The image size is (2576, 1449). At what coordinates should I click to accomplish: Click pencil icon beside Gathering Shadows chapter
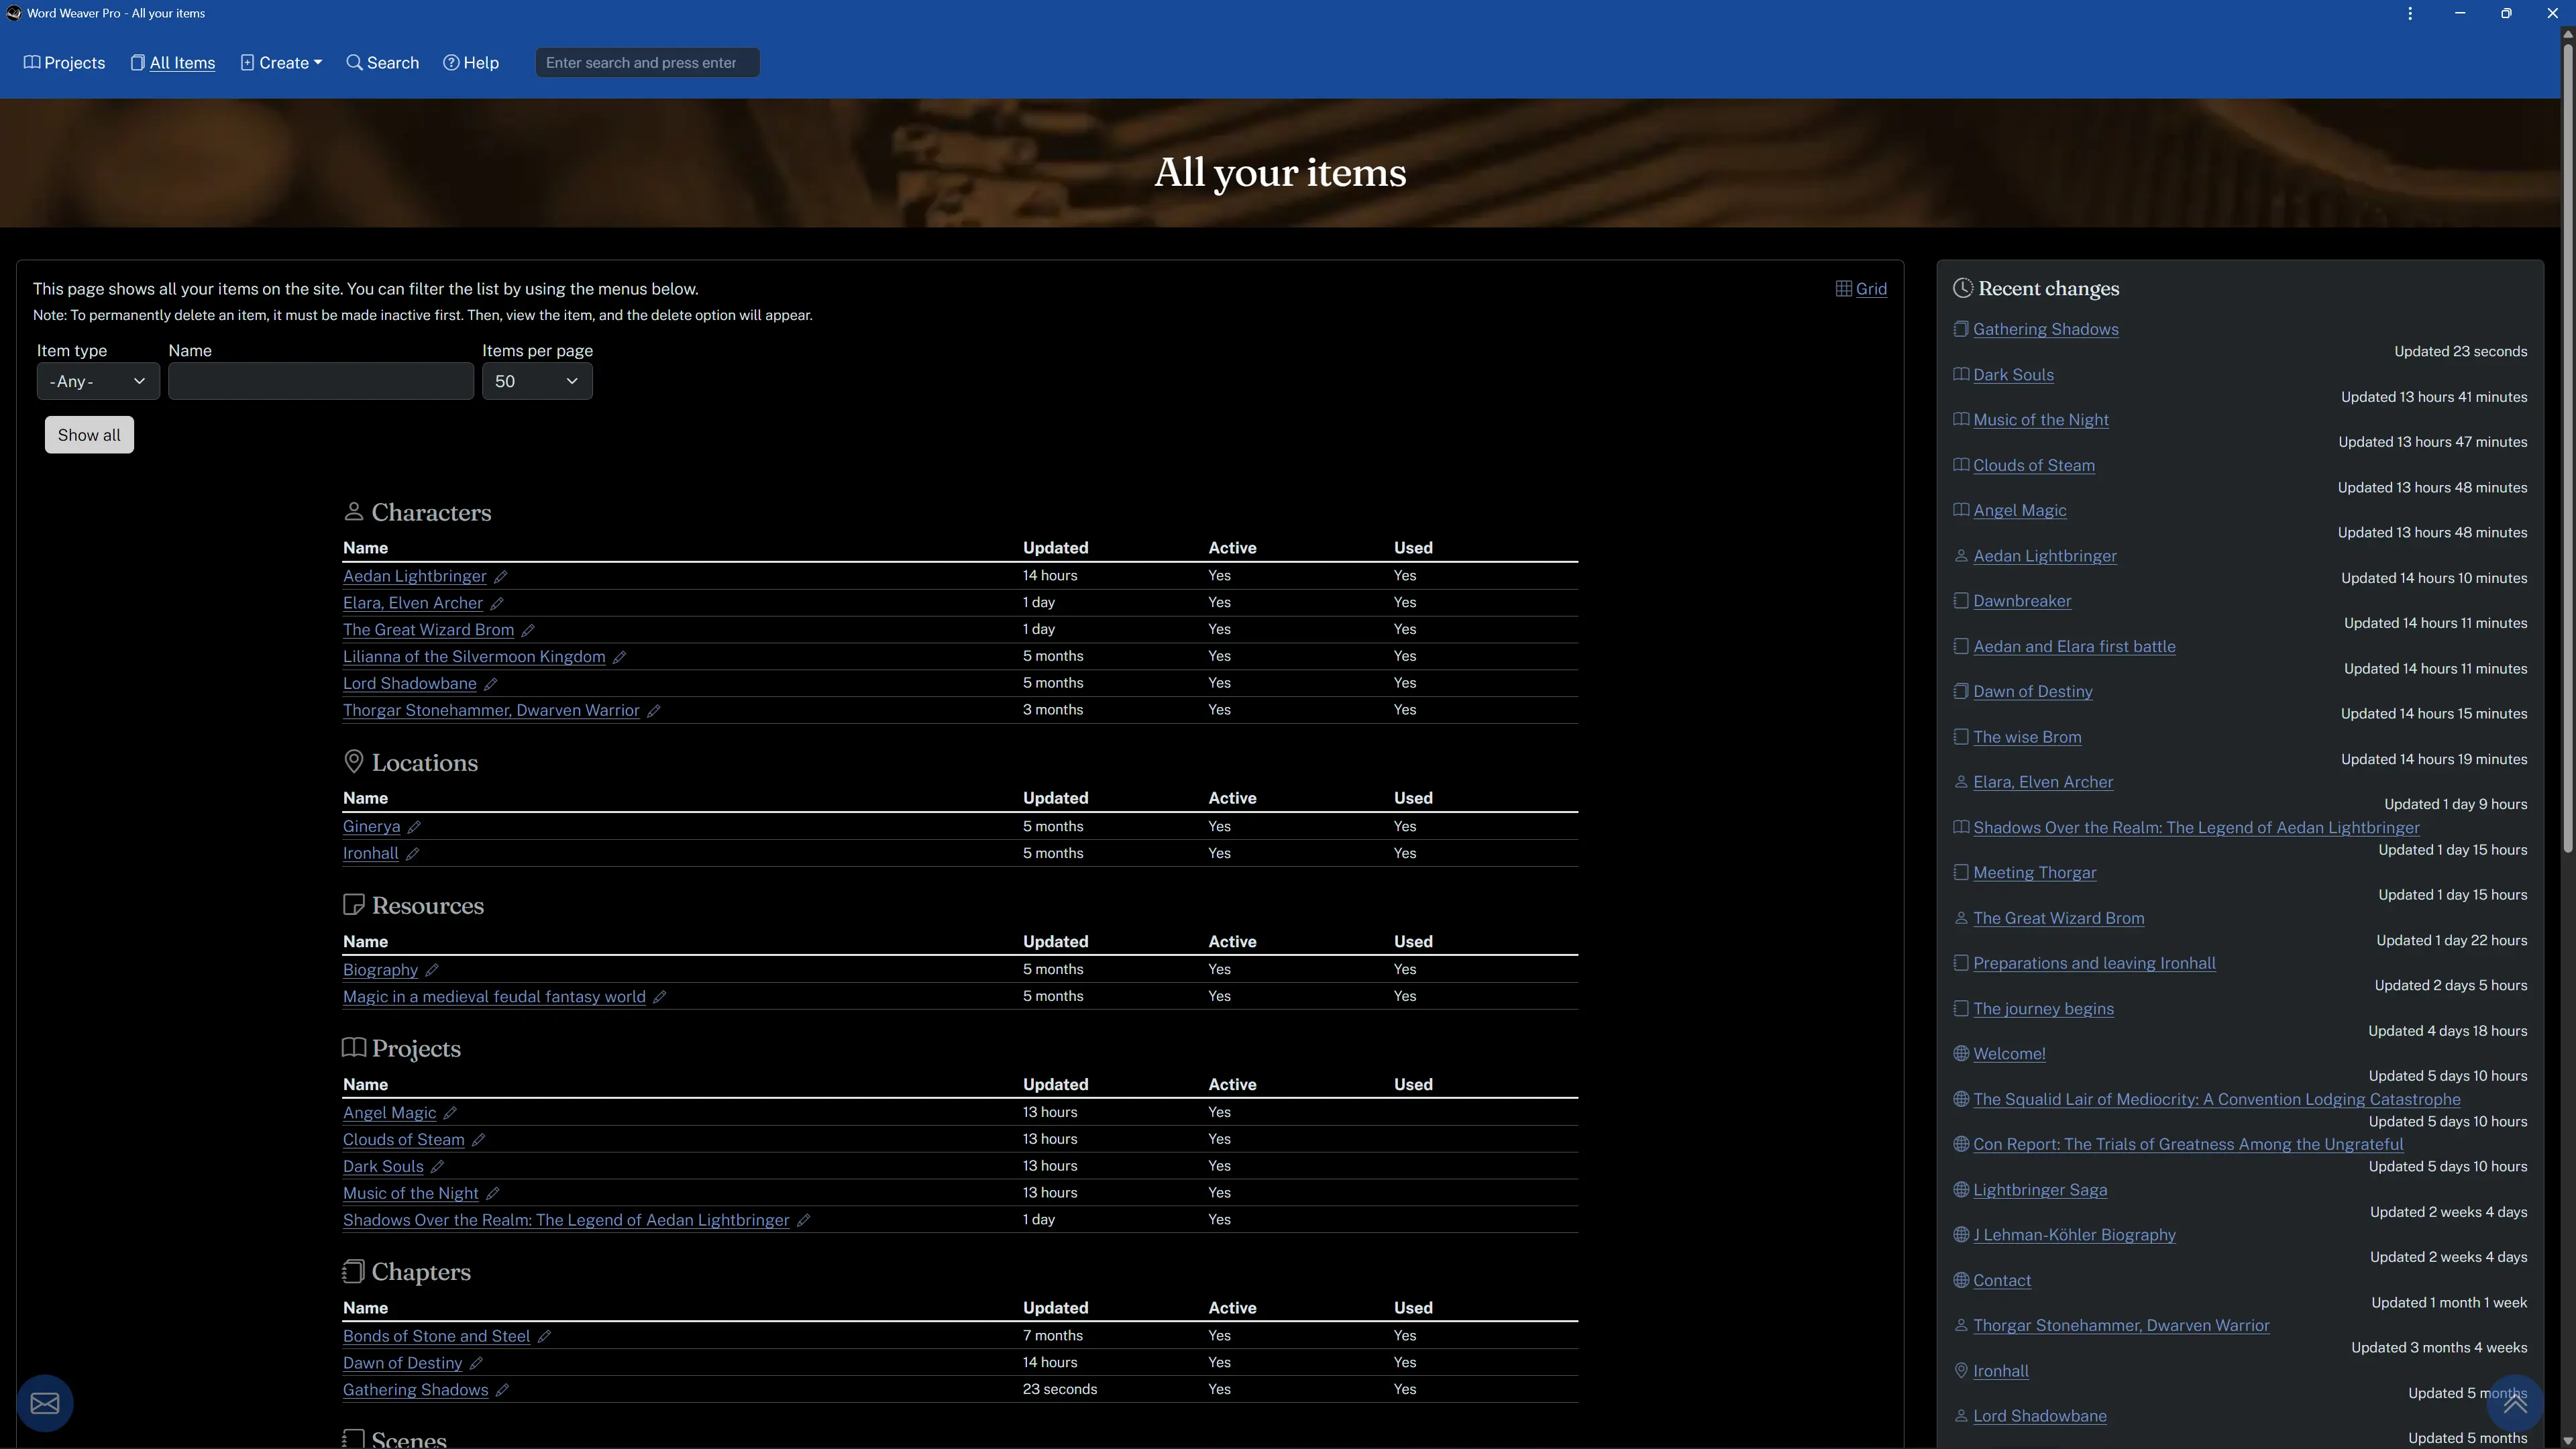coord(503,1391)
